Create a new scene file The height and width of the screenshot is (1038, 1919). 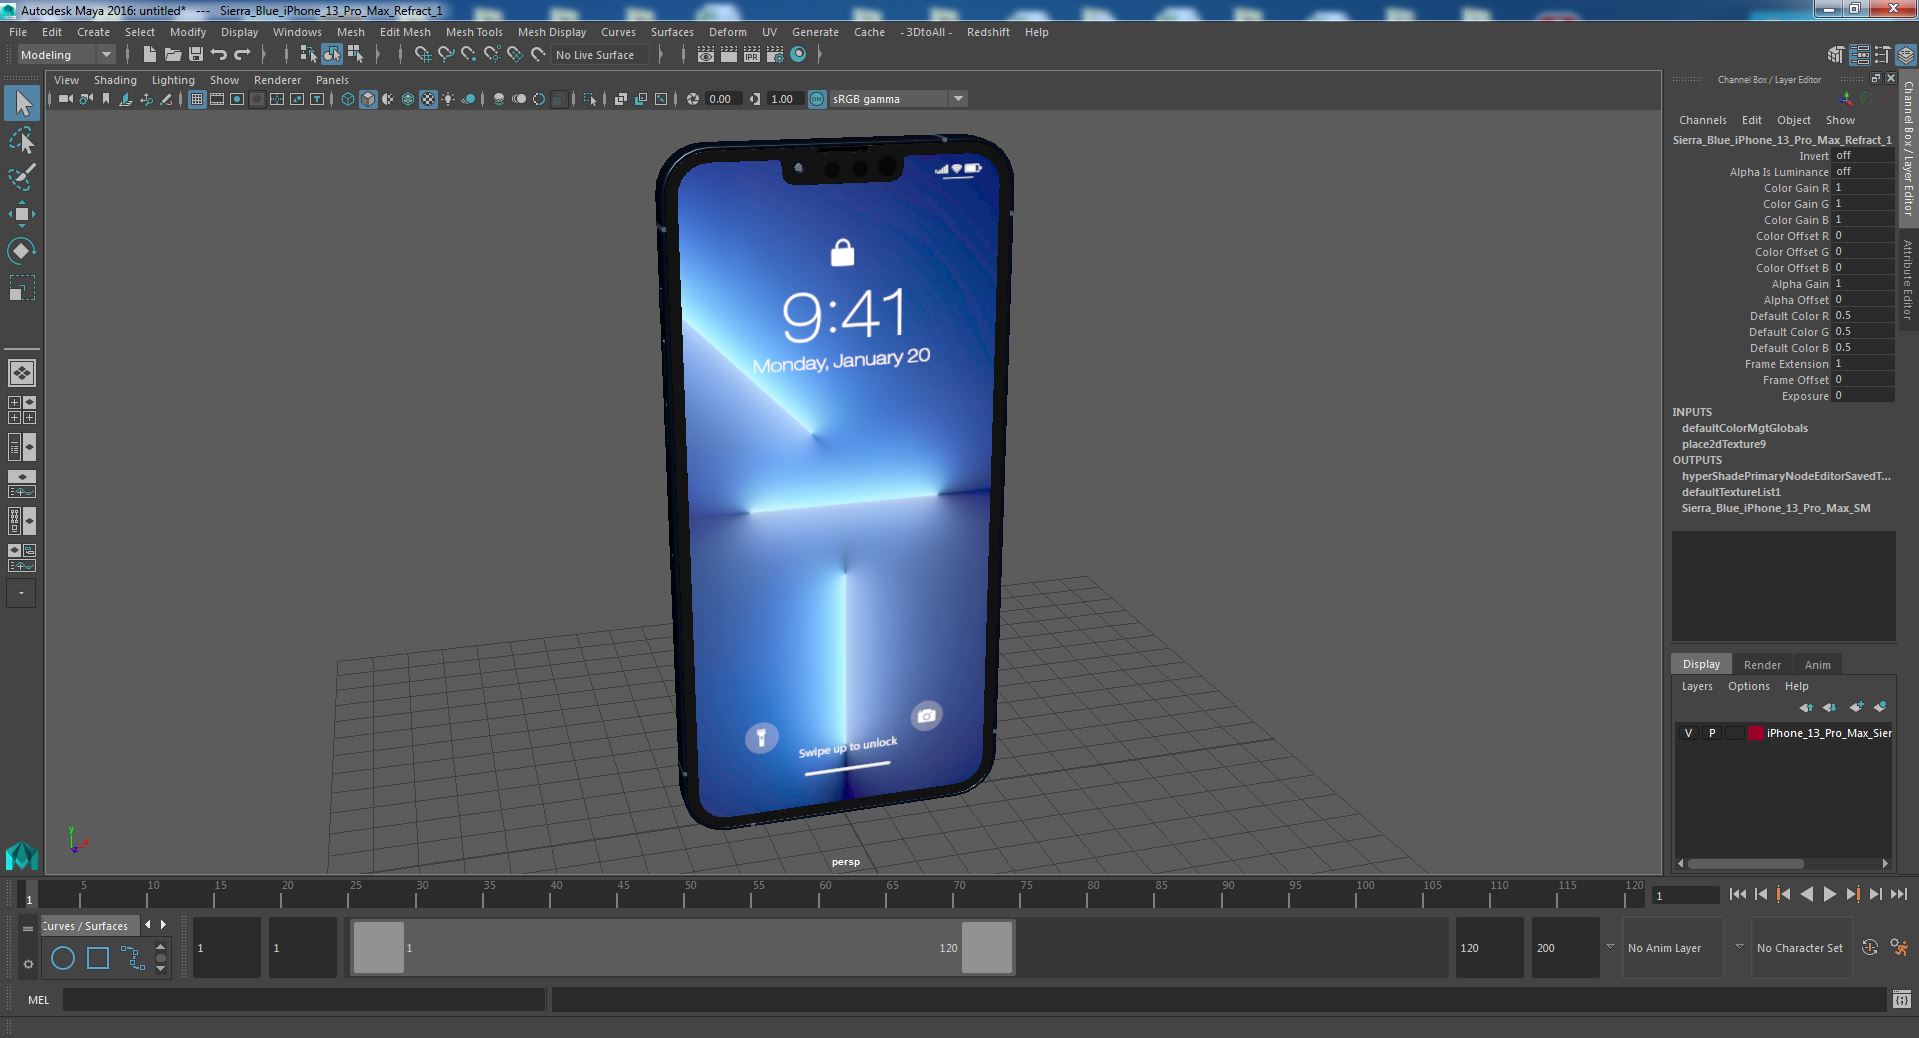point(149,55)
